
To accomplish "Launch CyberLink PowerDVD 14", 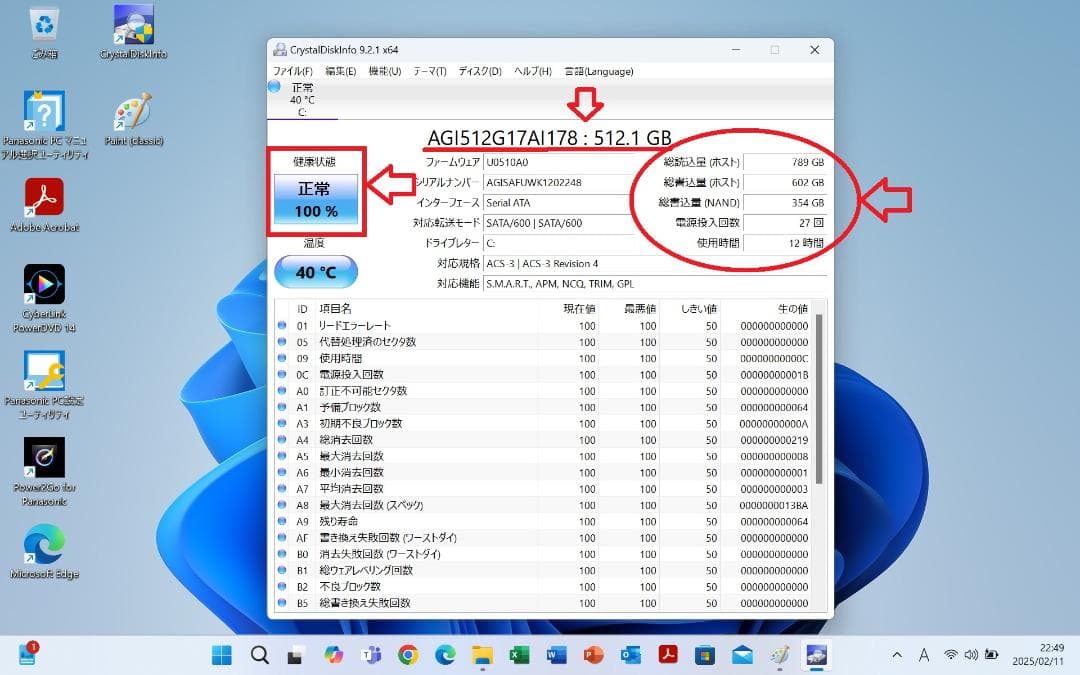I will click(44, 283).
